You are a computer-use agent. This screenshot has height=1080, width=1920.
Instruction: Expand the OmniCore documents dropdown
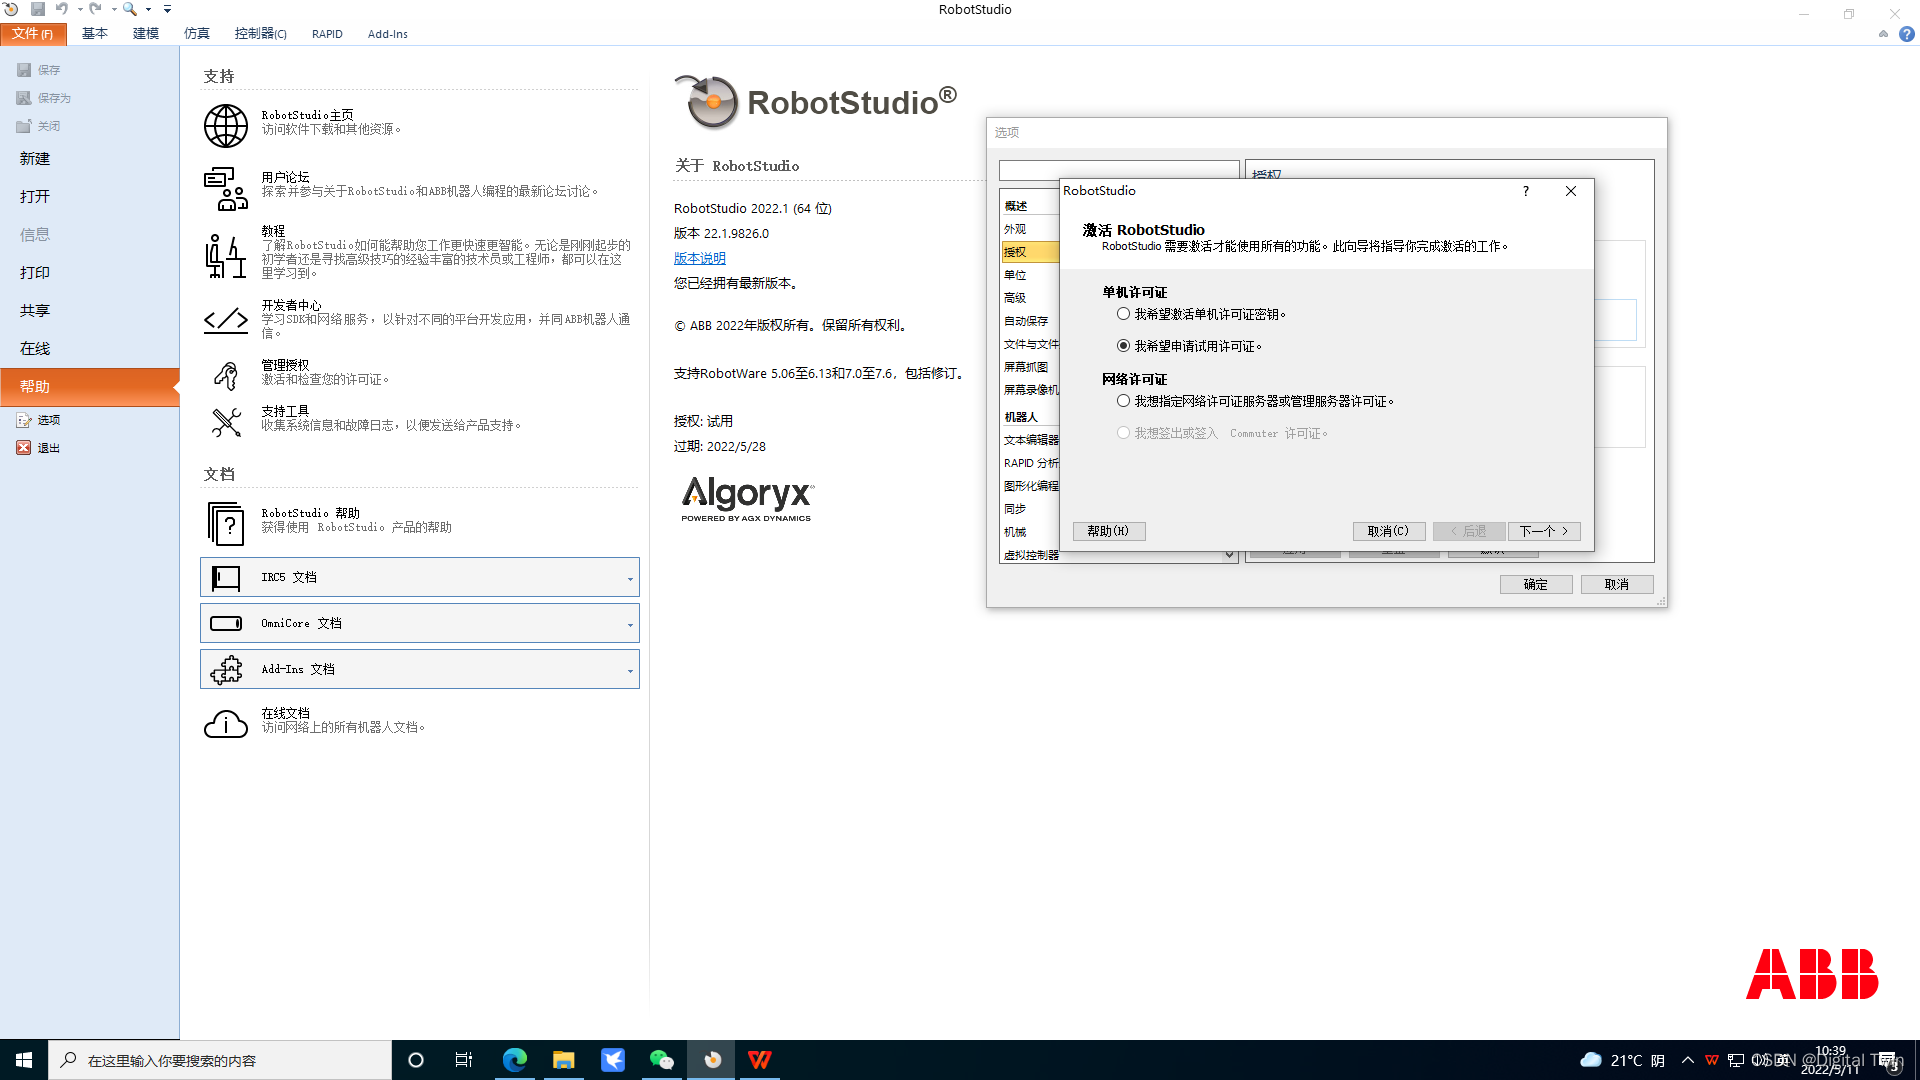coord(630,625)
